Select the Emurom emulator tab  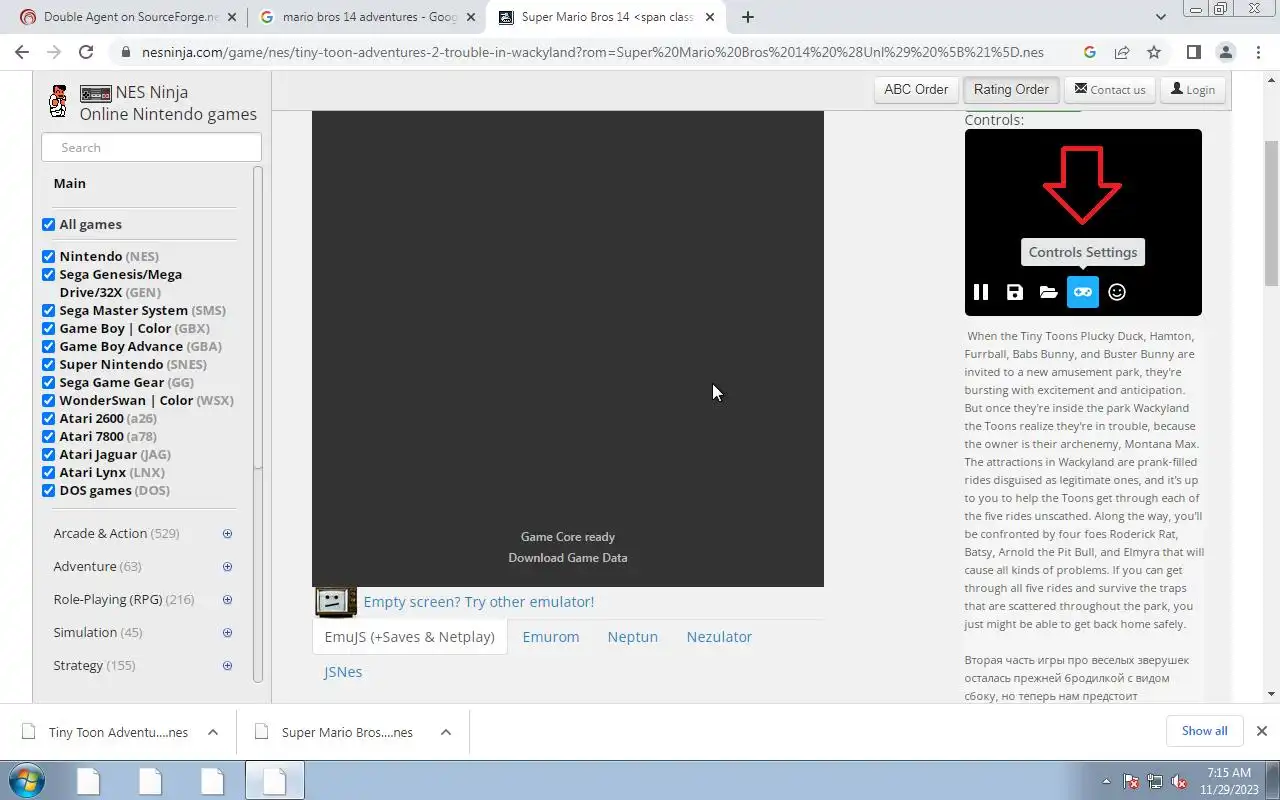click(x=551, y=637)
